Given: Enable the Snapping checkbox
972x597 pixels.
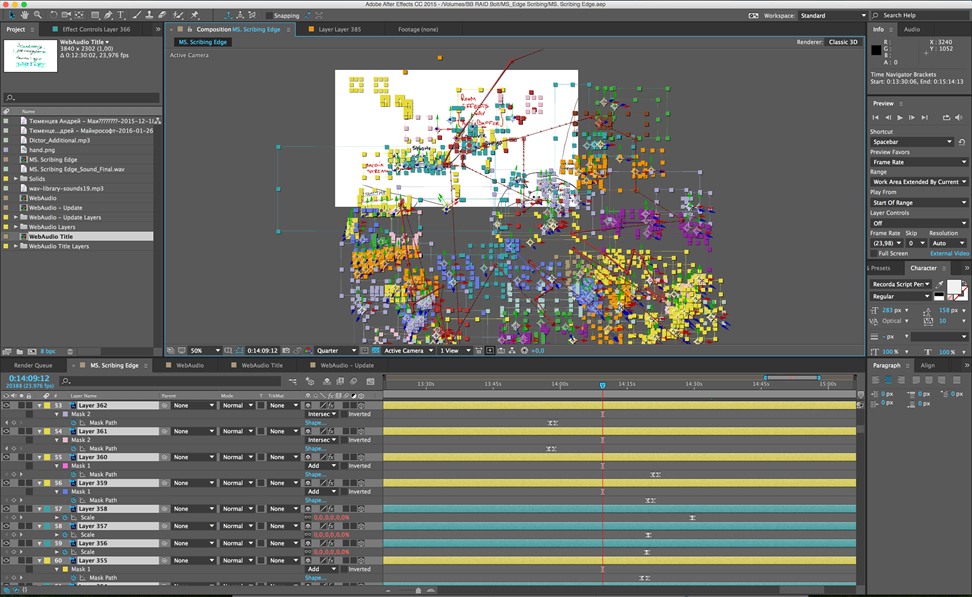Looking at the screenshot, I should click(270, 16).
